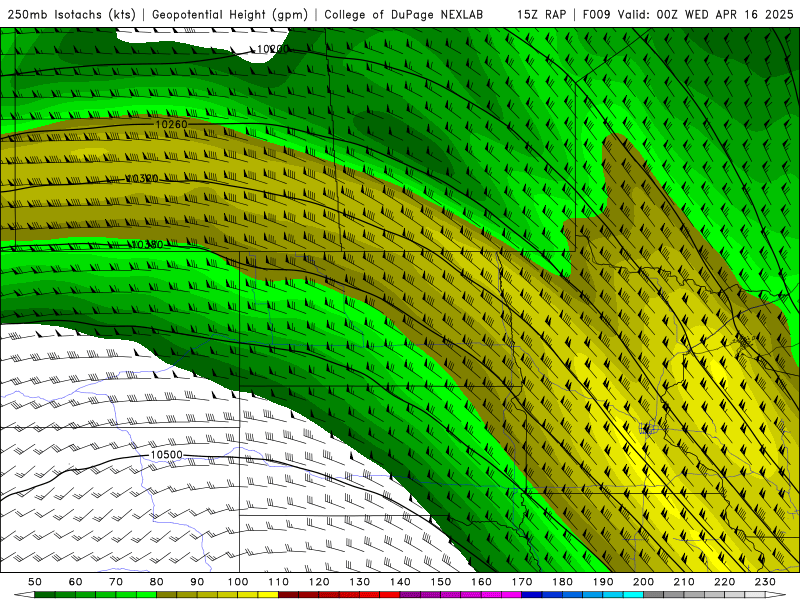Screen dimensions: 800x600
Task: Click the 150 value on the color scale
Action: (441, 582)
